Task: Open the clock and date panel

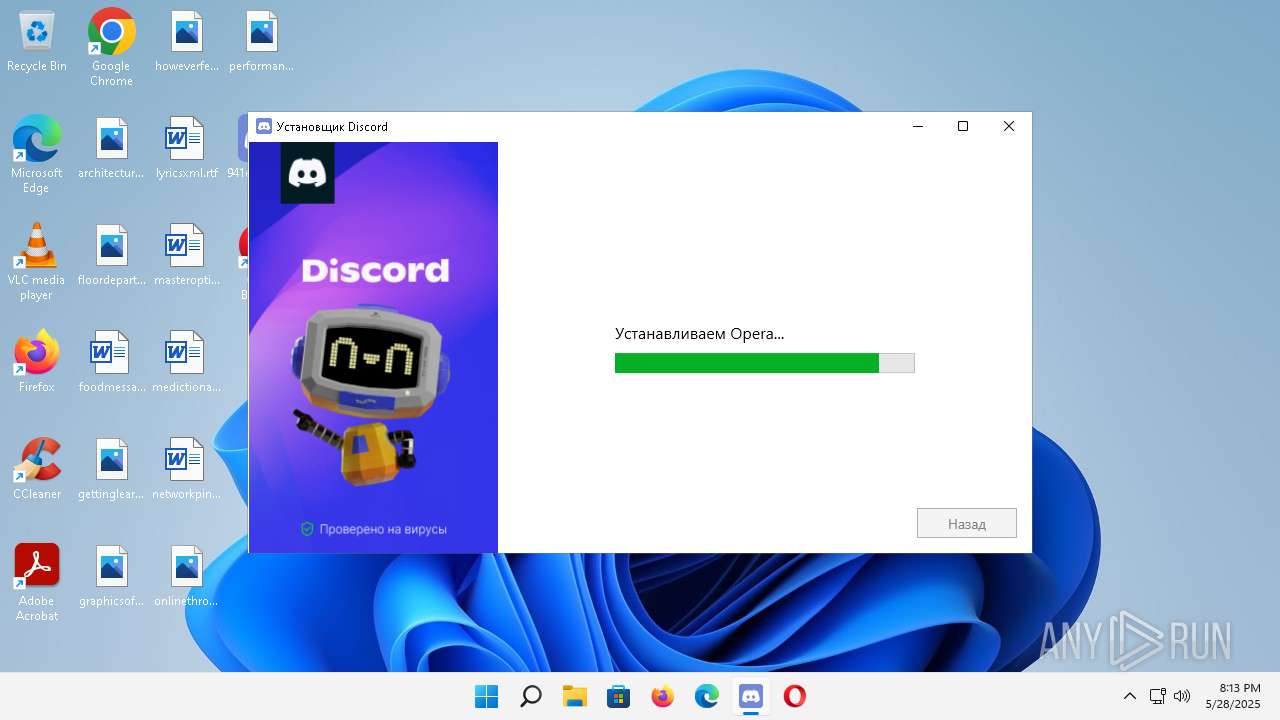Action: click(1233, 696)
